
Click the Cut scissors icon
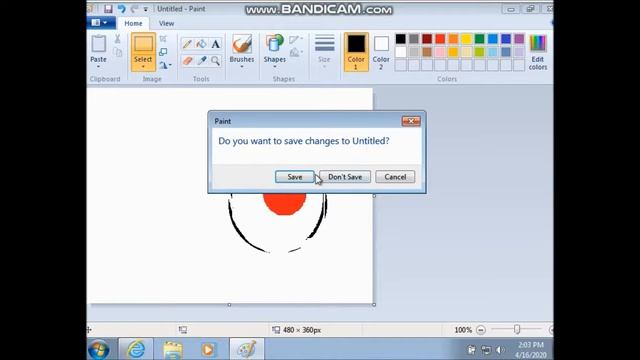point(118,39)
